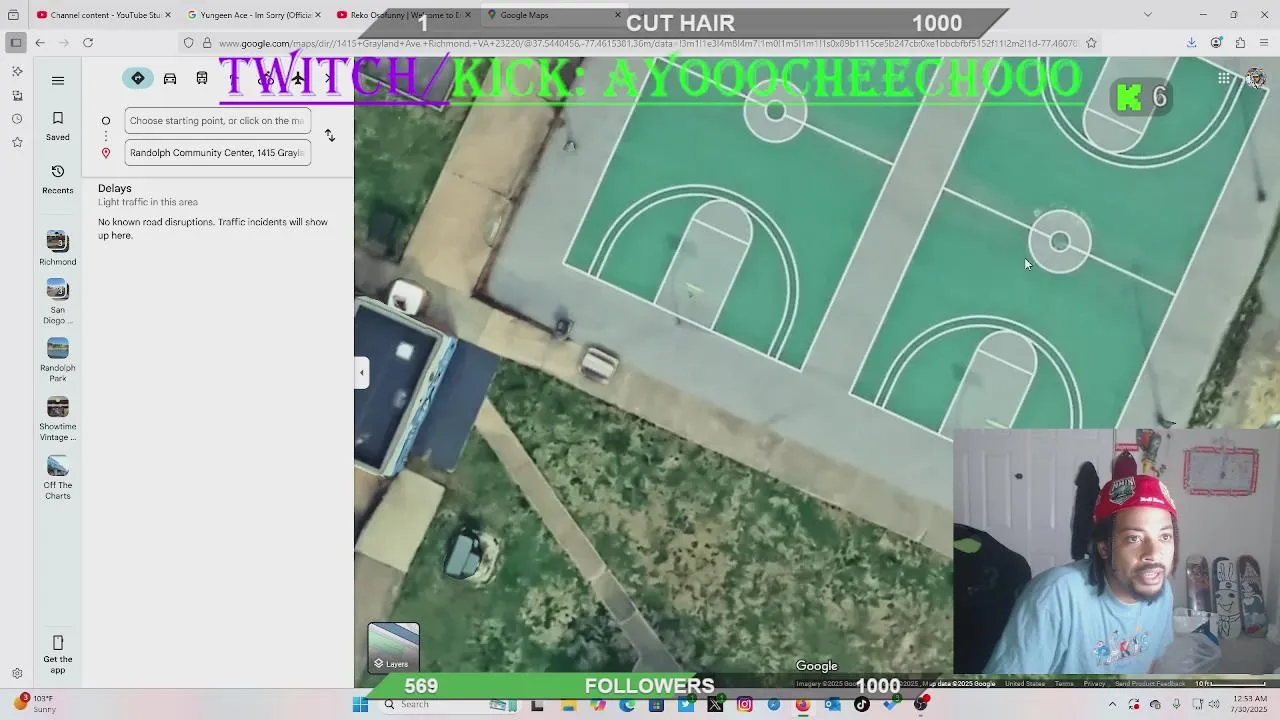Open Off The Charts recent place

(58, 478)
